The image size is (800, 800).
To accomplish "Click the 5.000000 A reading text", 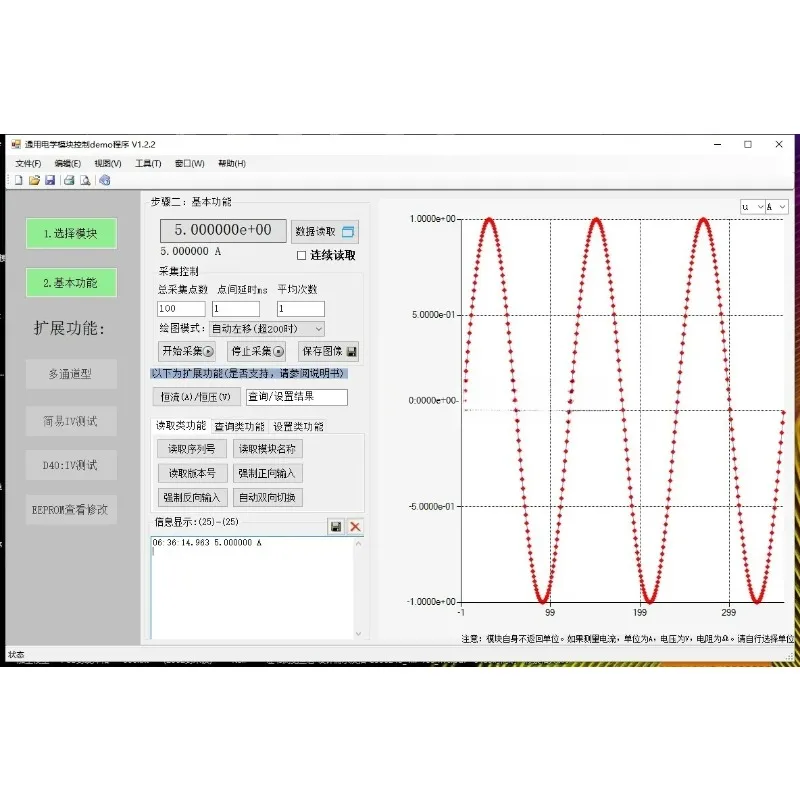I will 191,252.
